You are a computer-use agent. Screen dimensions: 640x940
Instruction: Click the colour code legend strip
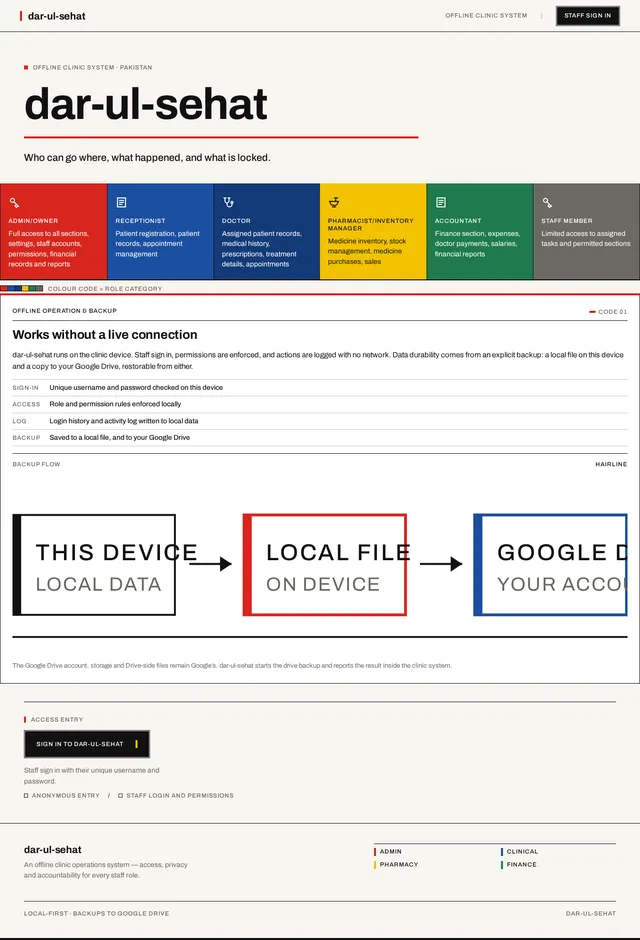coord(22,288)
